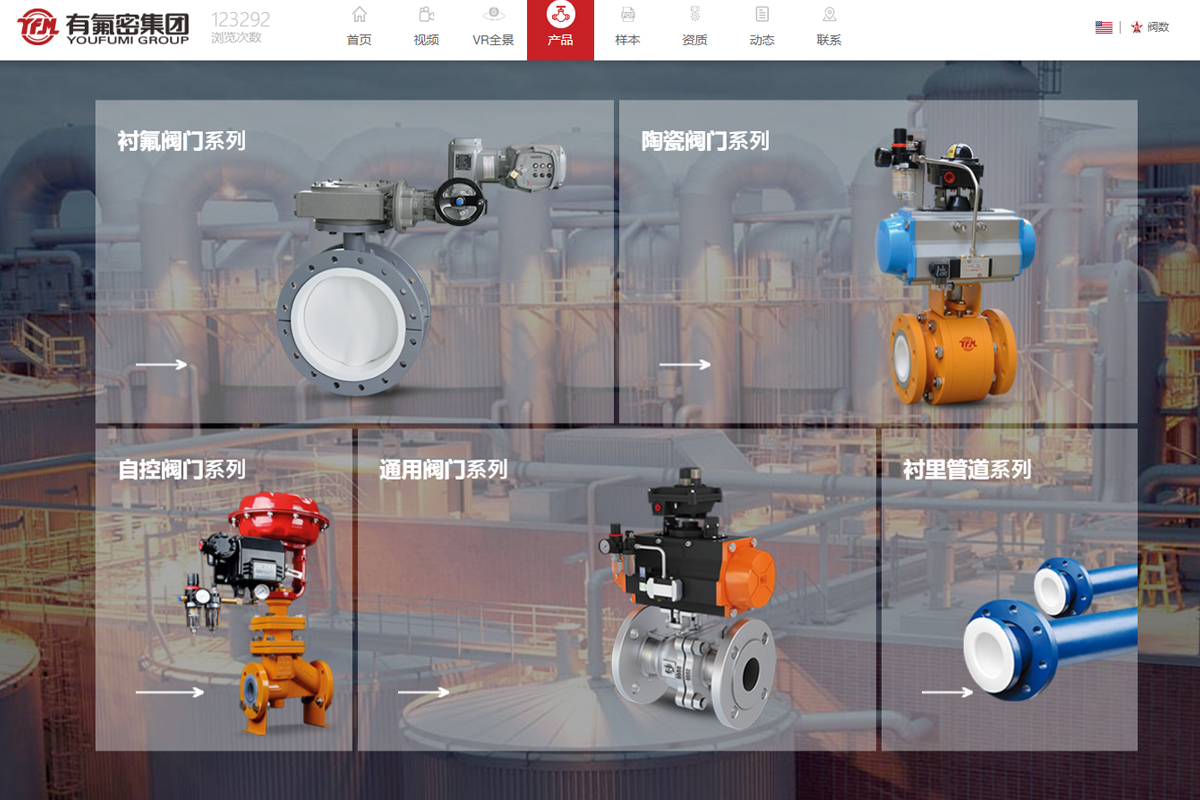Open the 陶瓷阀门系列 heading
The height and width of the screenshot is (800, 1200).
point(705,141)
